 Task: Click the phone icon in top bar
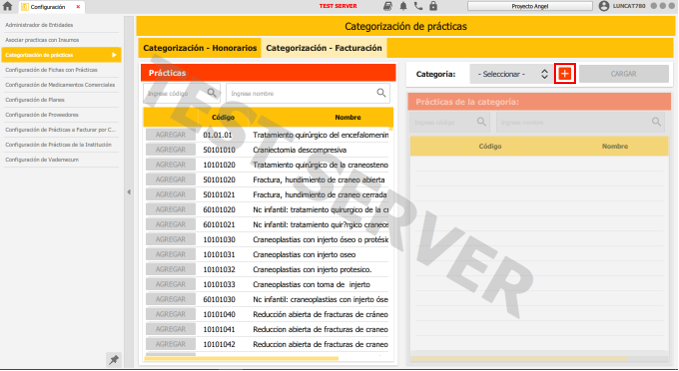coord(418,6)
